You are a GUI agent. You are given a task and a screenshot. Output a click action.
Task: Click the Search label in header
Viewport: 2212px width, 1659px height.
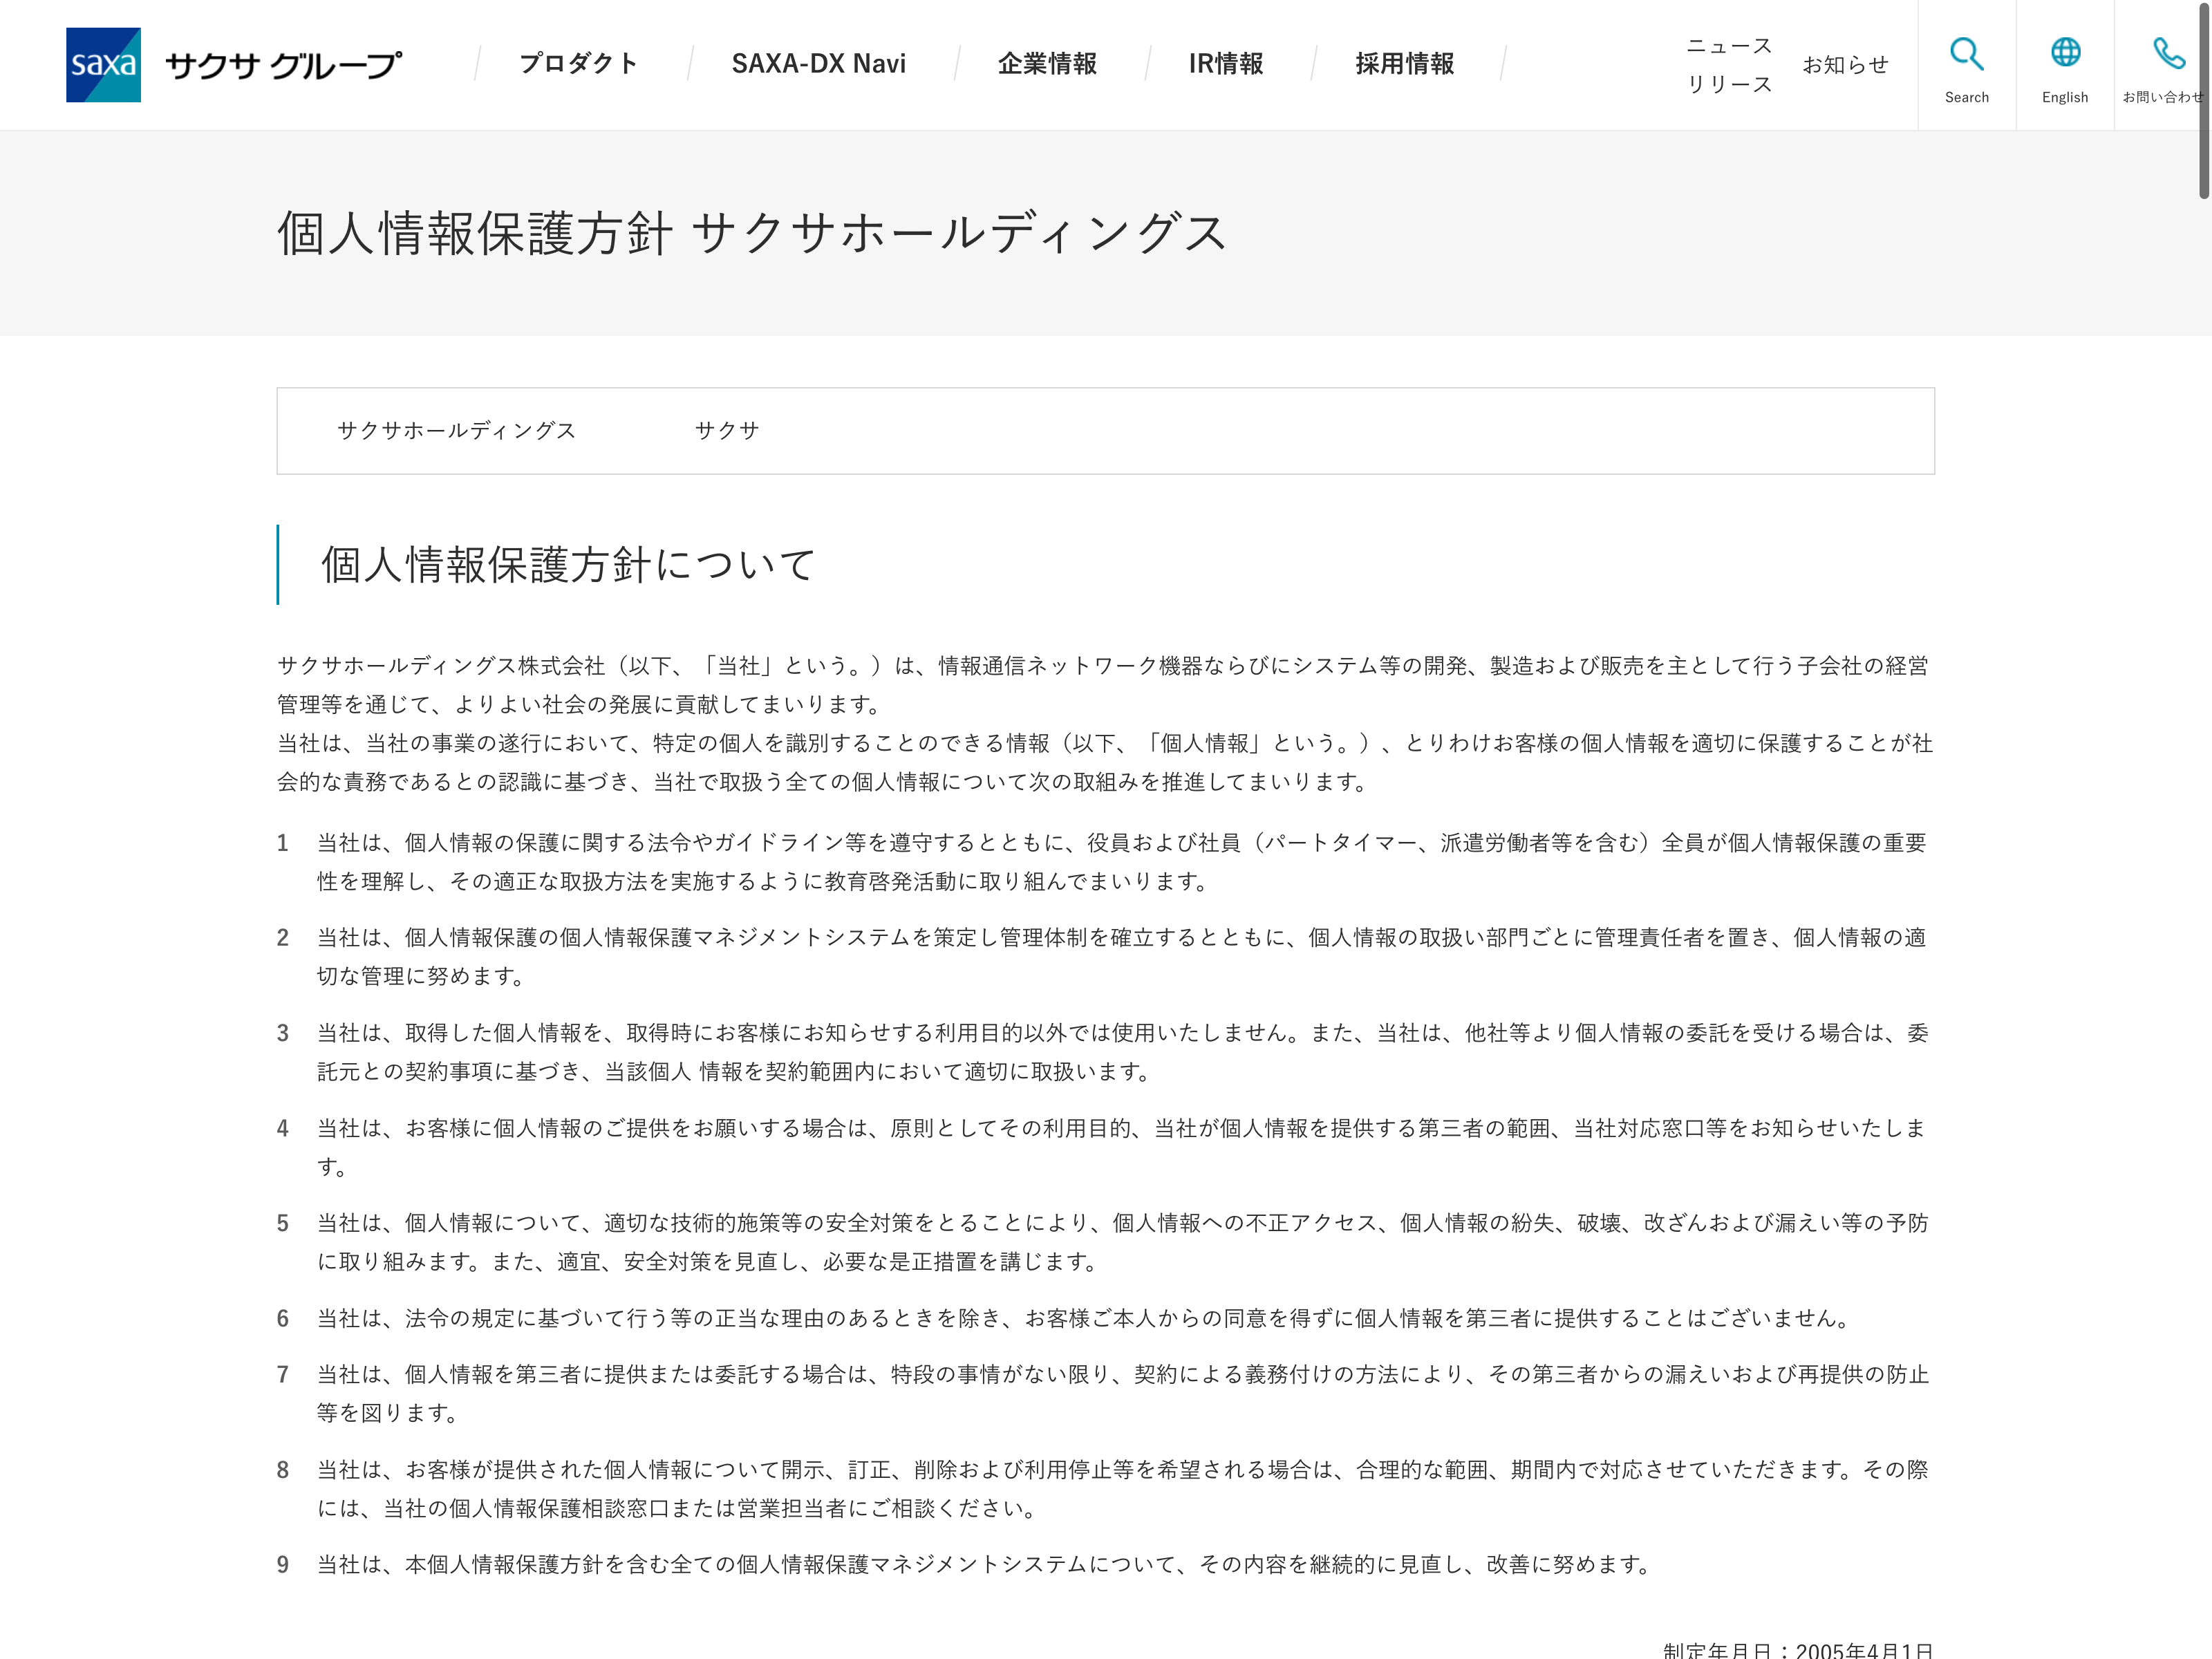click(1966, 97)
